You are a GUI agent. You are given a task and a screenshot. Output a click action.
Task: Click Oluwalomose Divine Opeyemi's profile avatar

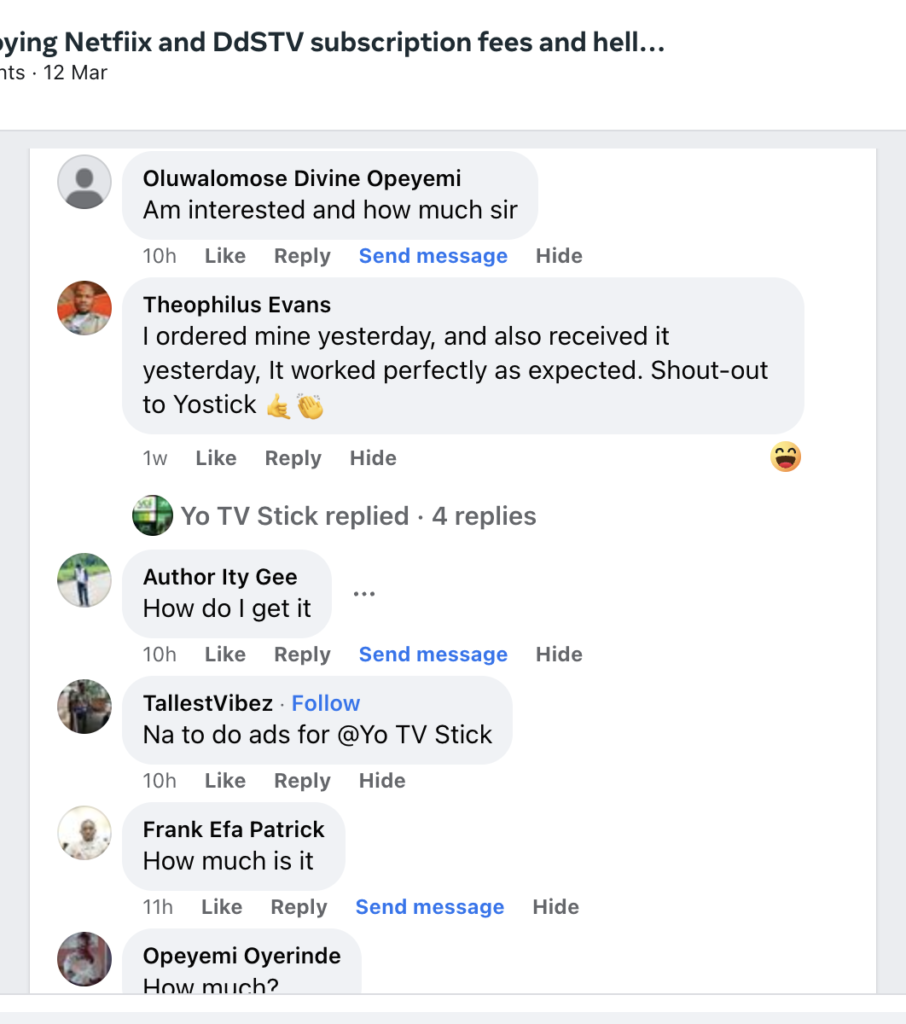point(84,183)
